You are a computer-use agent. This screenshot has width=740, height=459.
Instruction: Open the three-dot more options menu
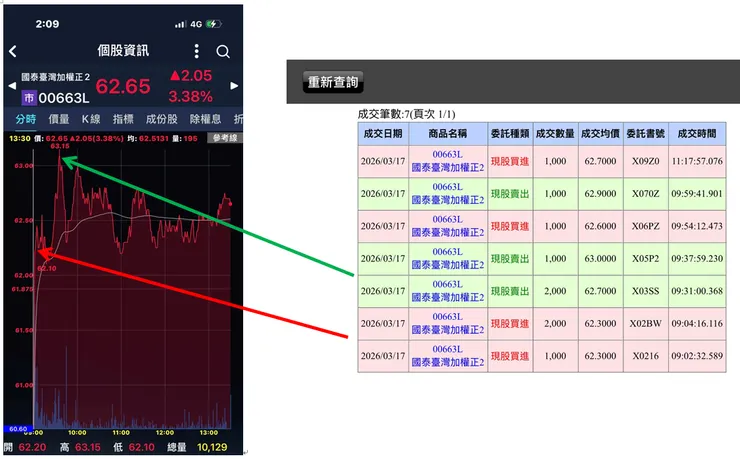point(196,51)
